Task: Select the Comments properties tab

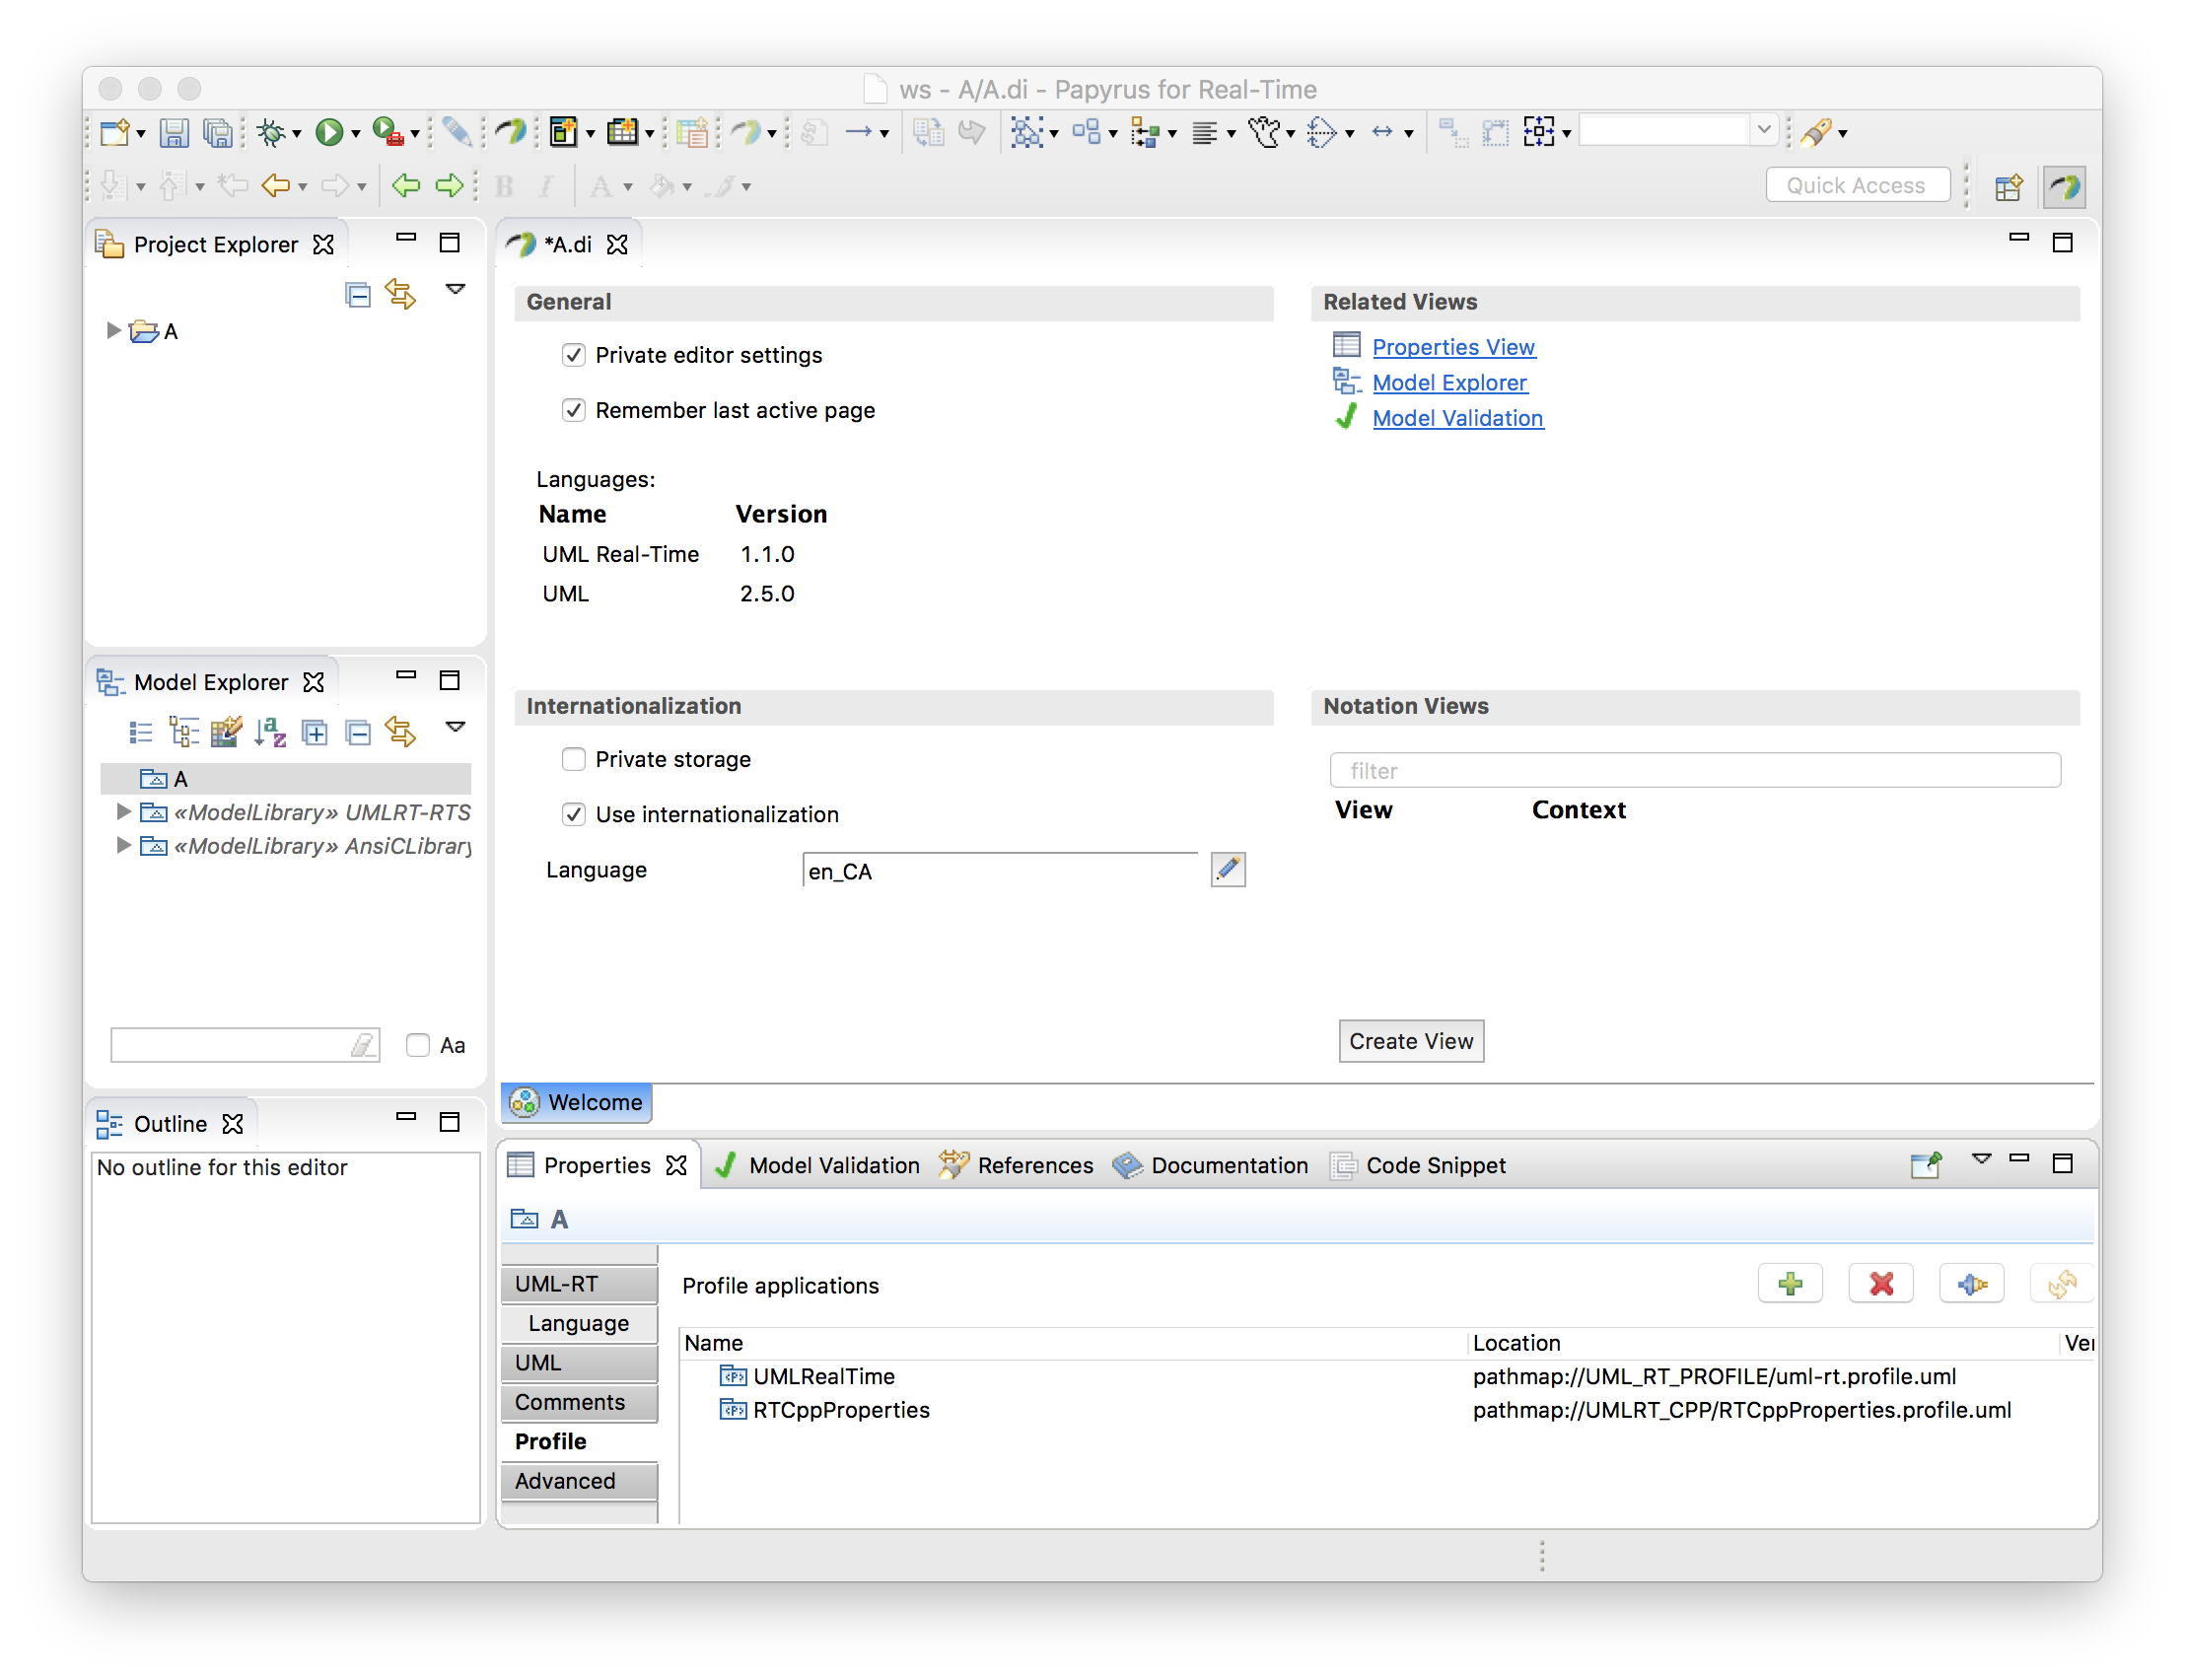Action: coord(579,1401)
